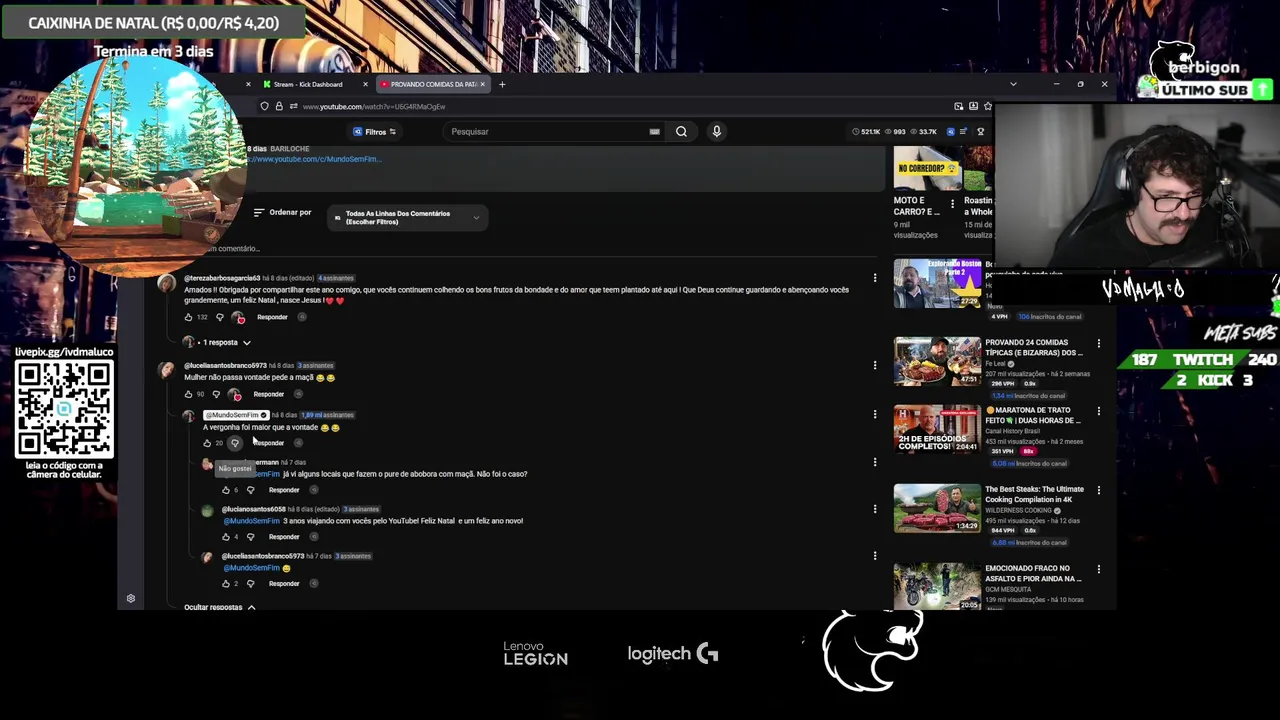Click the search magnifier button
The height and width of the screenshot is (720, 1280).
click(x=681, y=131)
